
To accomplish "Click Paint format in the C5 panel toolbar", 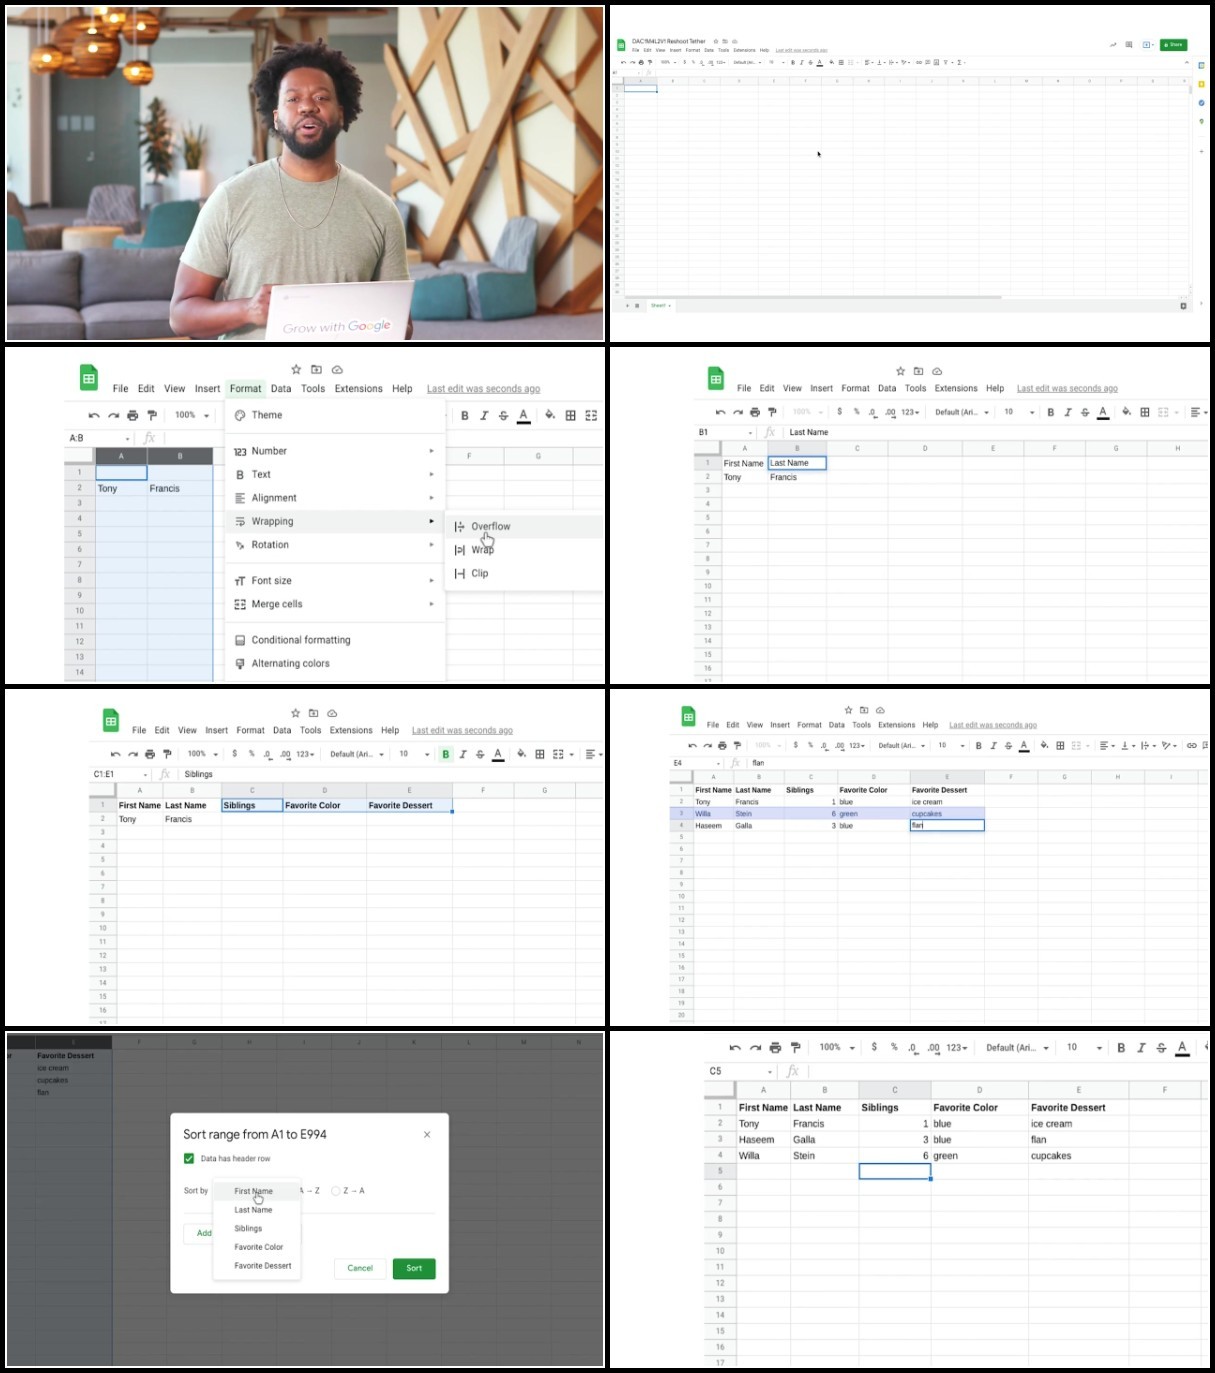I will (796, 1047).
